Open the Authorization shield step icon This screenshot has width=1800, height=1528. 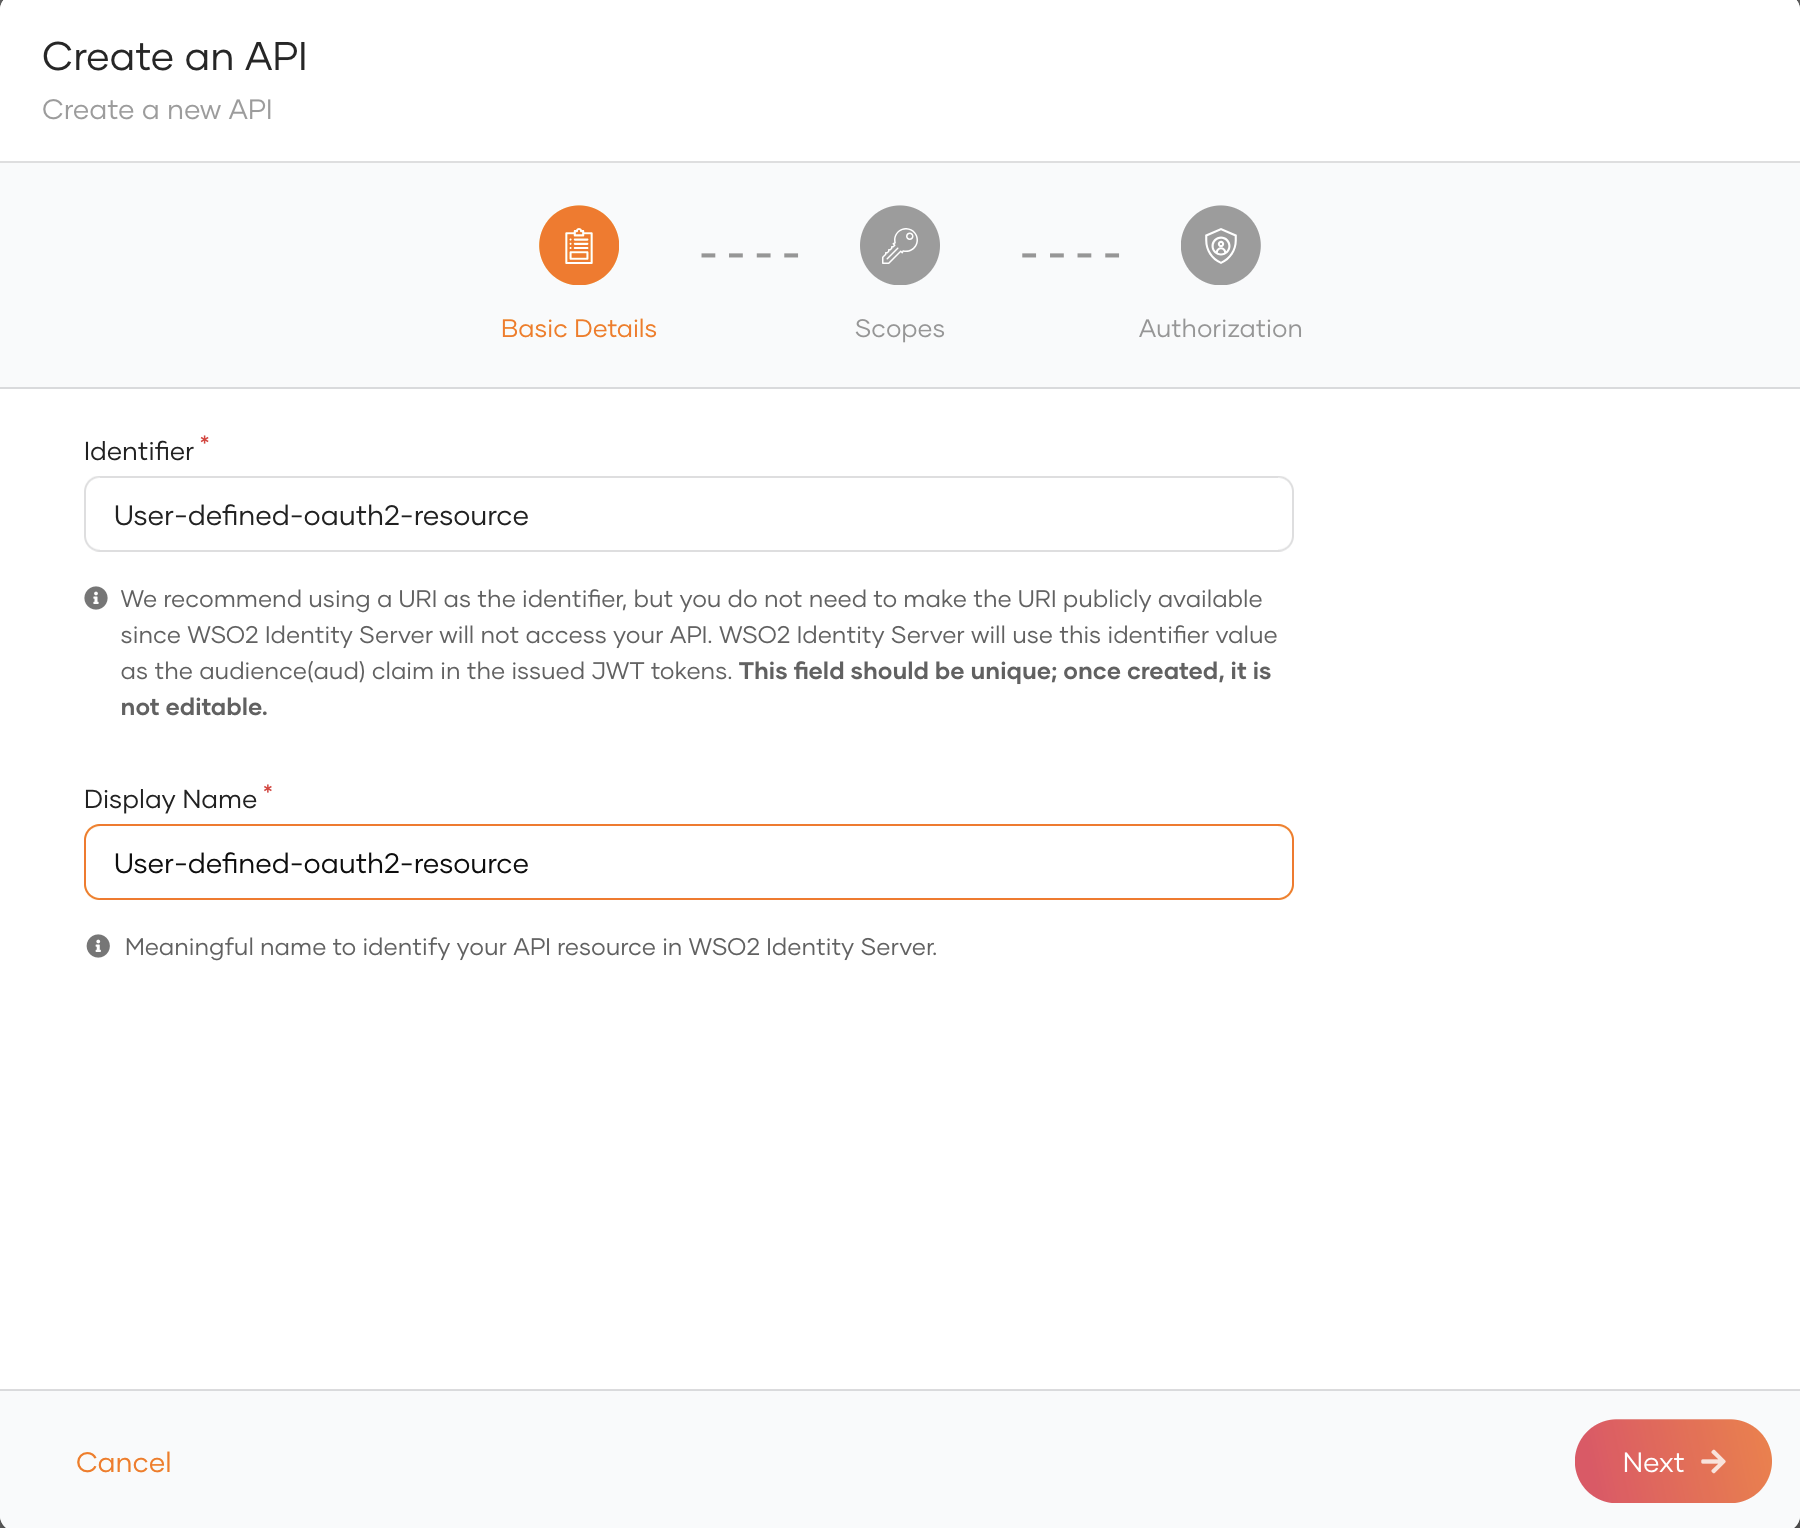[1220, 245]
